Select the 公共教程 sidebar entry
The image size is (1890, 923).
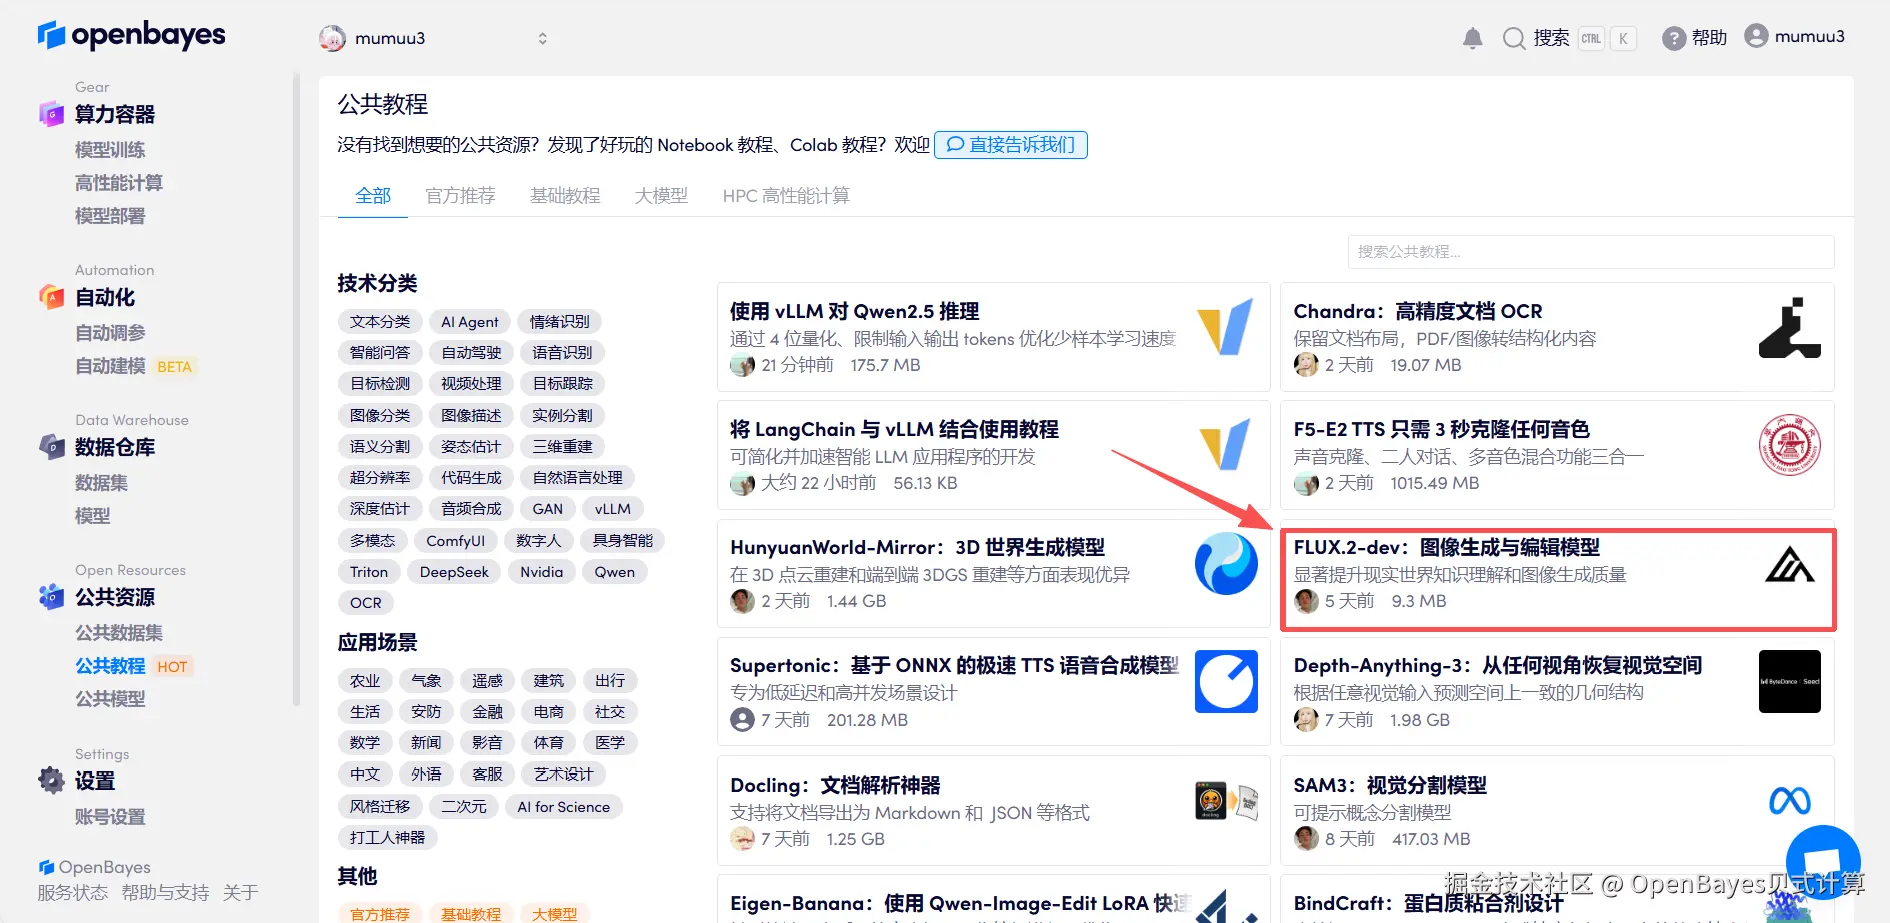(110, 665)
